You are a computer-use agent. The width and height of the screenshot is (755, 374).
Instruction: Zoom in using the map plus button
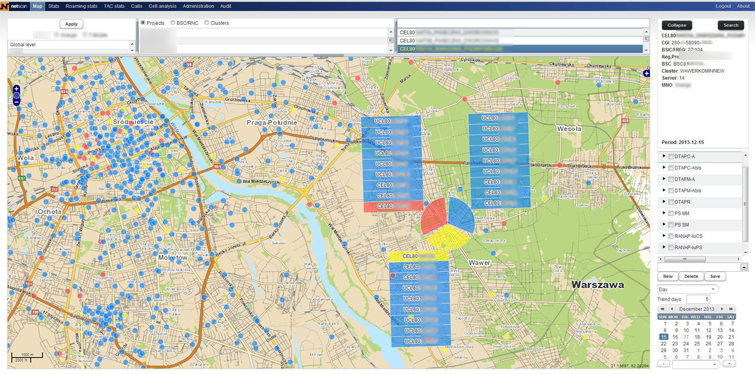tap(16, 89)
